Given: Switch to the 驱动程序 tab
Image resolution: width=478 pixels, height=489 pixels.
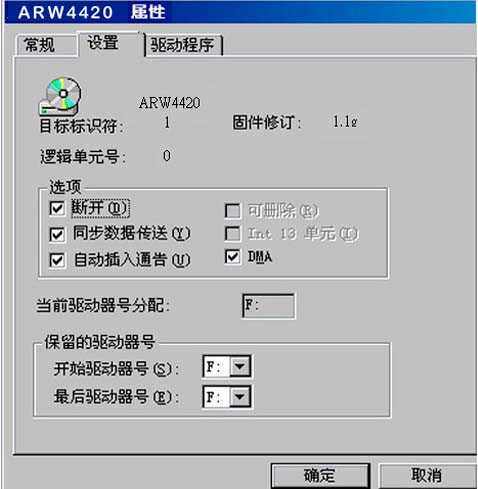Looking at the screenshot, I should pyautogui.click(x=184, y=45).
